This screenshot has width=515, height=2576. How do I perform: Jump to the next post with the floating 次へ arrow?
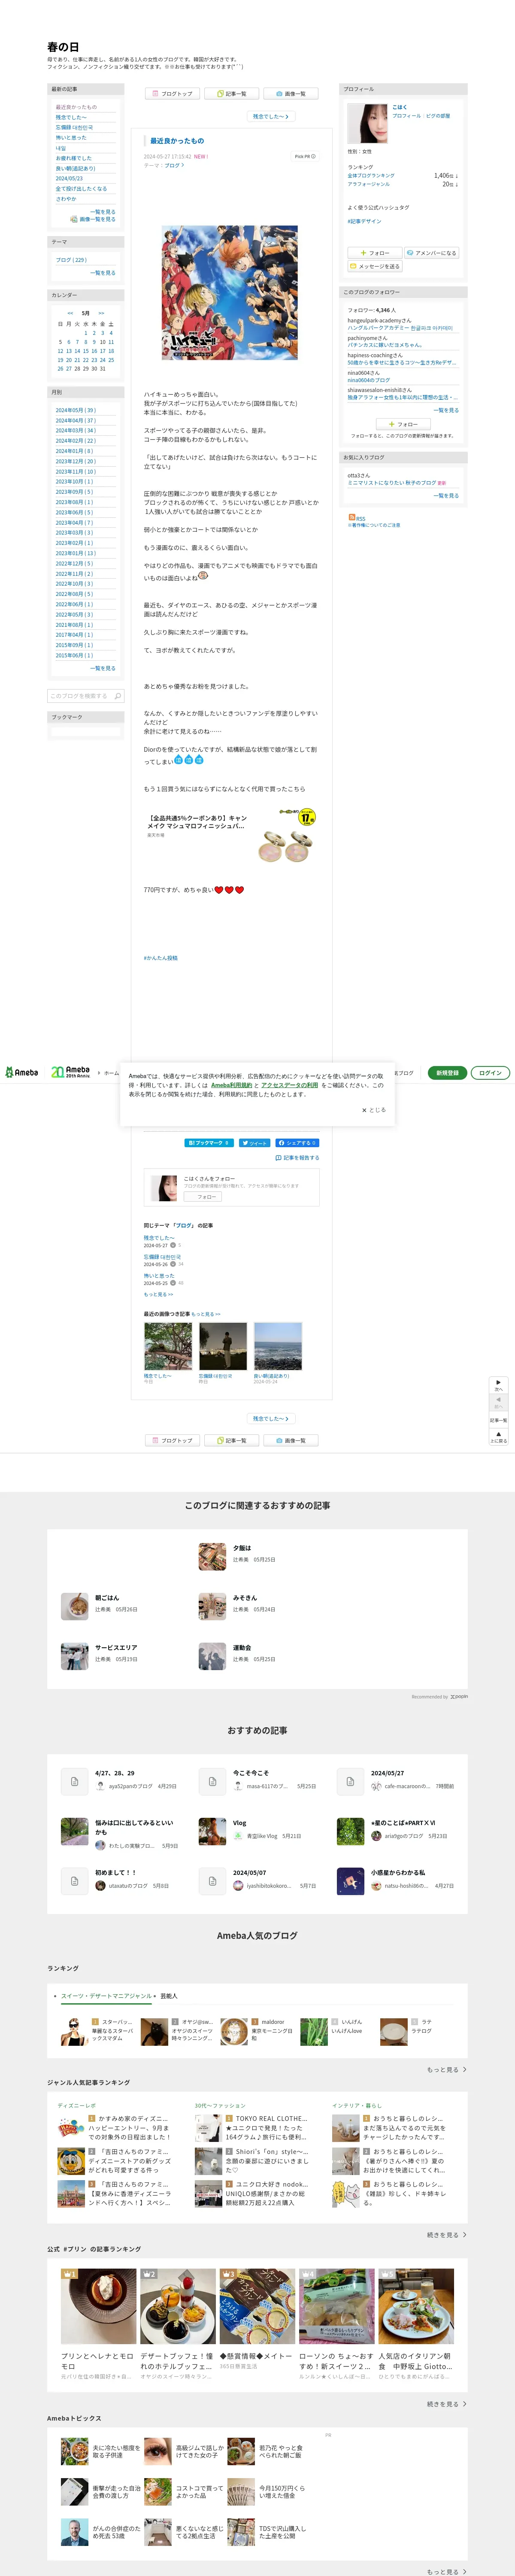[498, 1384]
